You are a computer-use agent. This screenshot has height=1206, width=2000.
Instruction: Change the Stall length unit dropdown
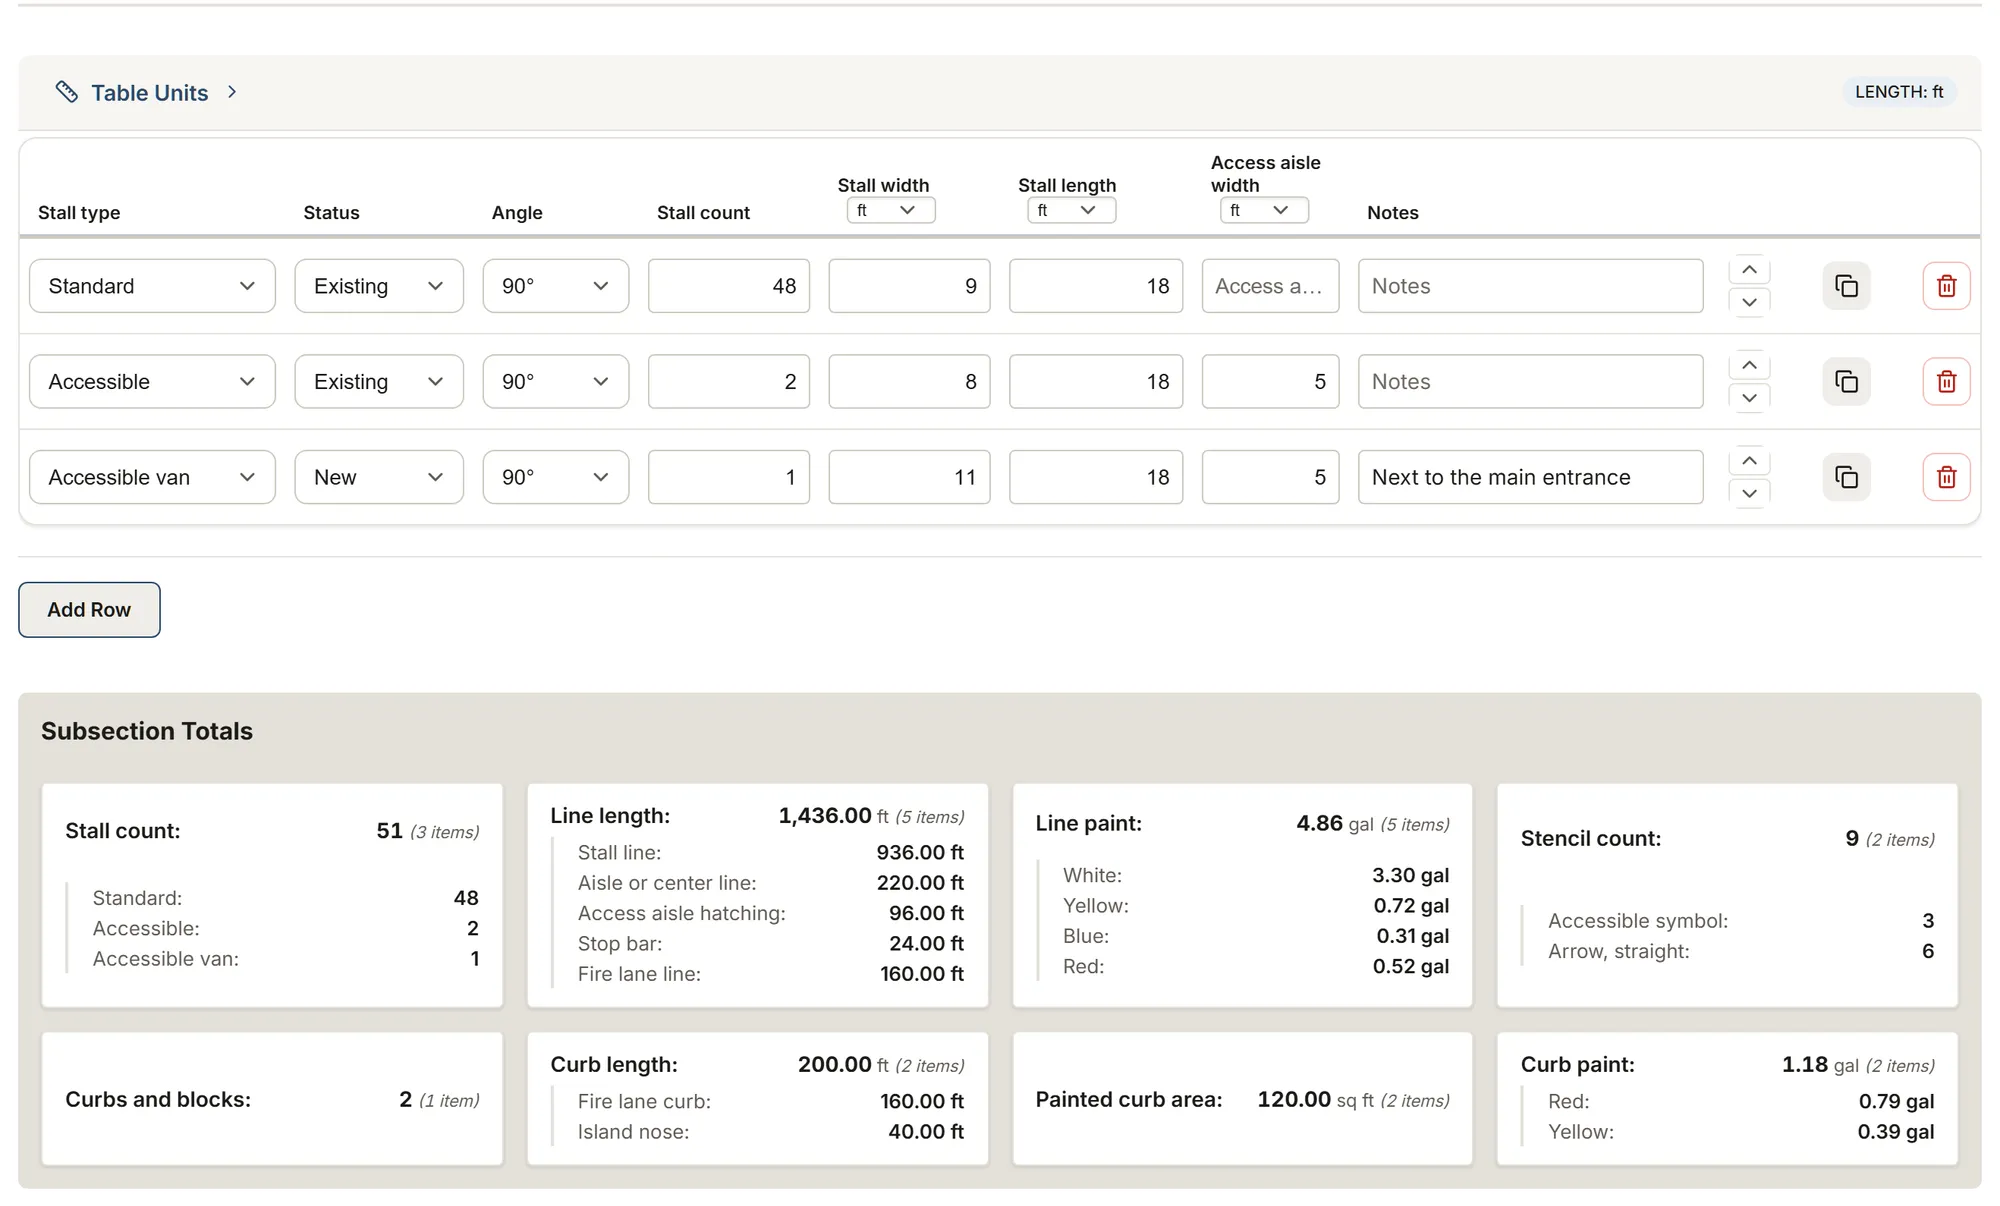click(x=1071, y=210)
